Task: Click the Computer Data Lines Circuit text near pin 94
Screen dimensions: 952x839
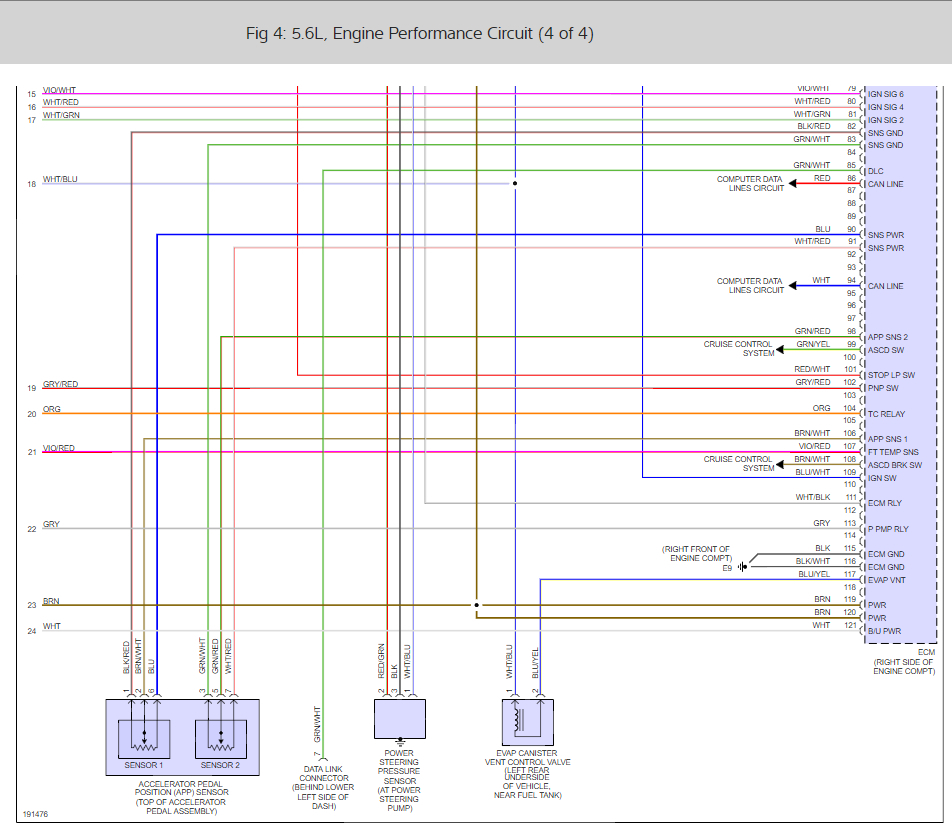Action: click(x=750, y=285)
